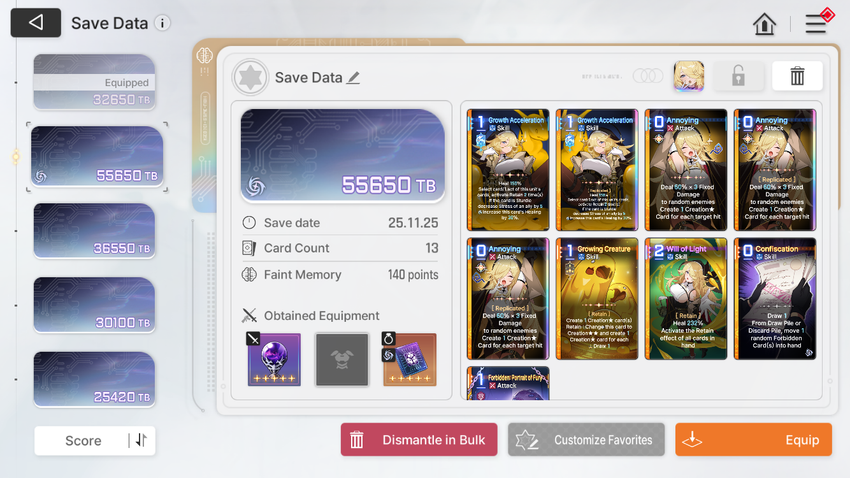Toggle the save data lock

(x=738, y=76)
